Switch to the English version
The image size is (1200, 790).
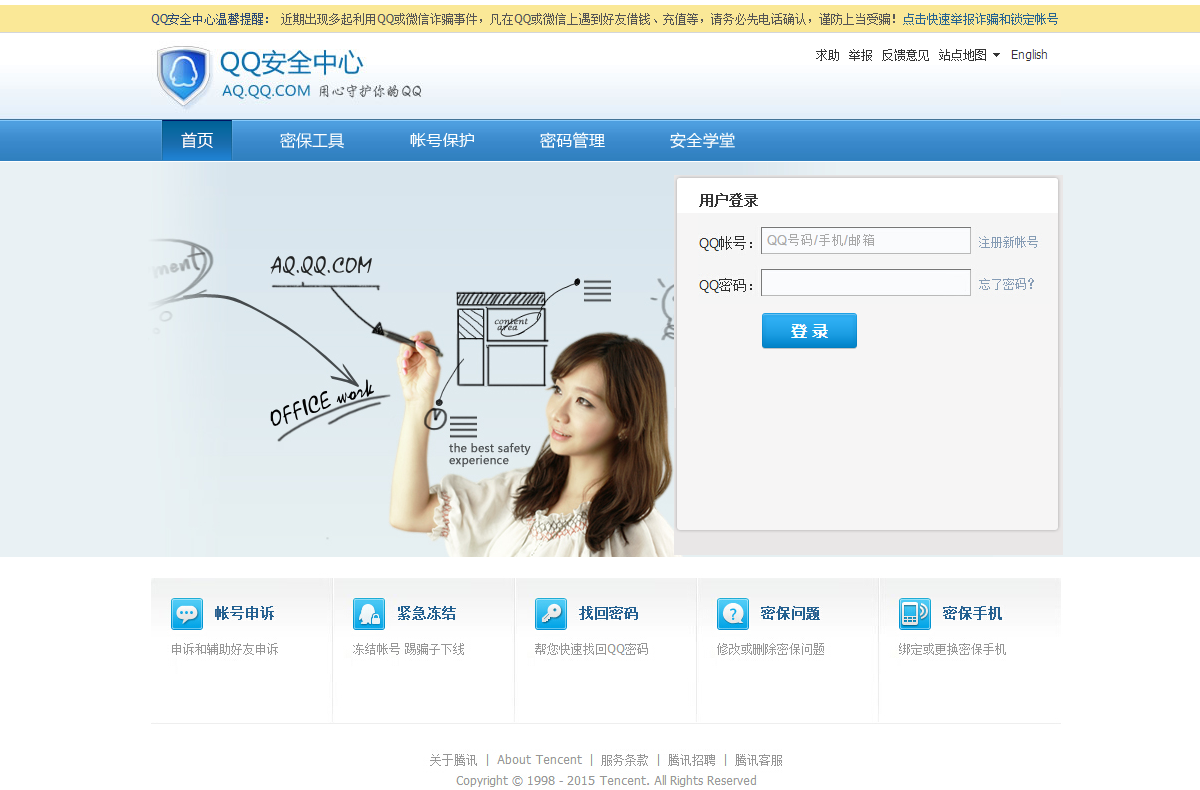pos(1029,55)
